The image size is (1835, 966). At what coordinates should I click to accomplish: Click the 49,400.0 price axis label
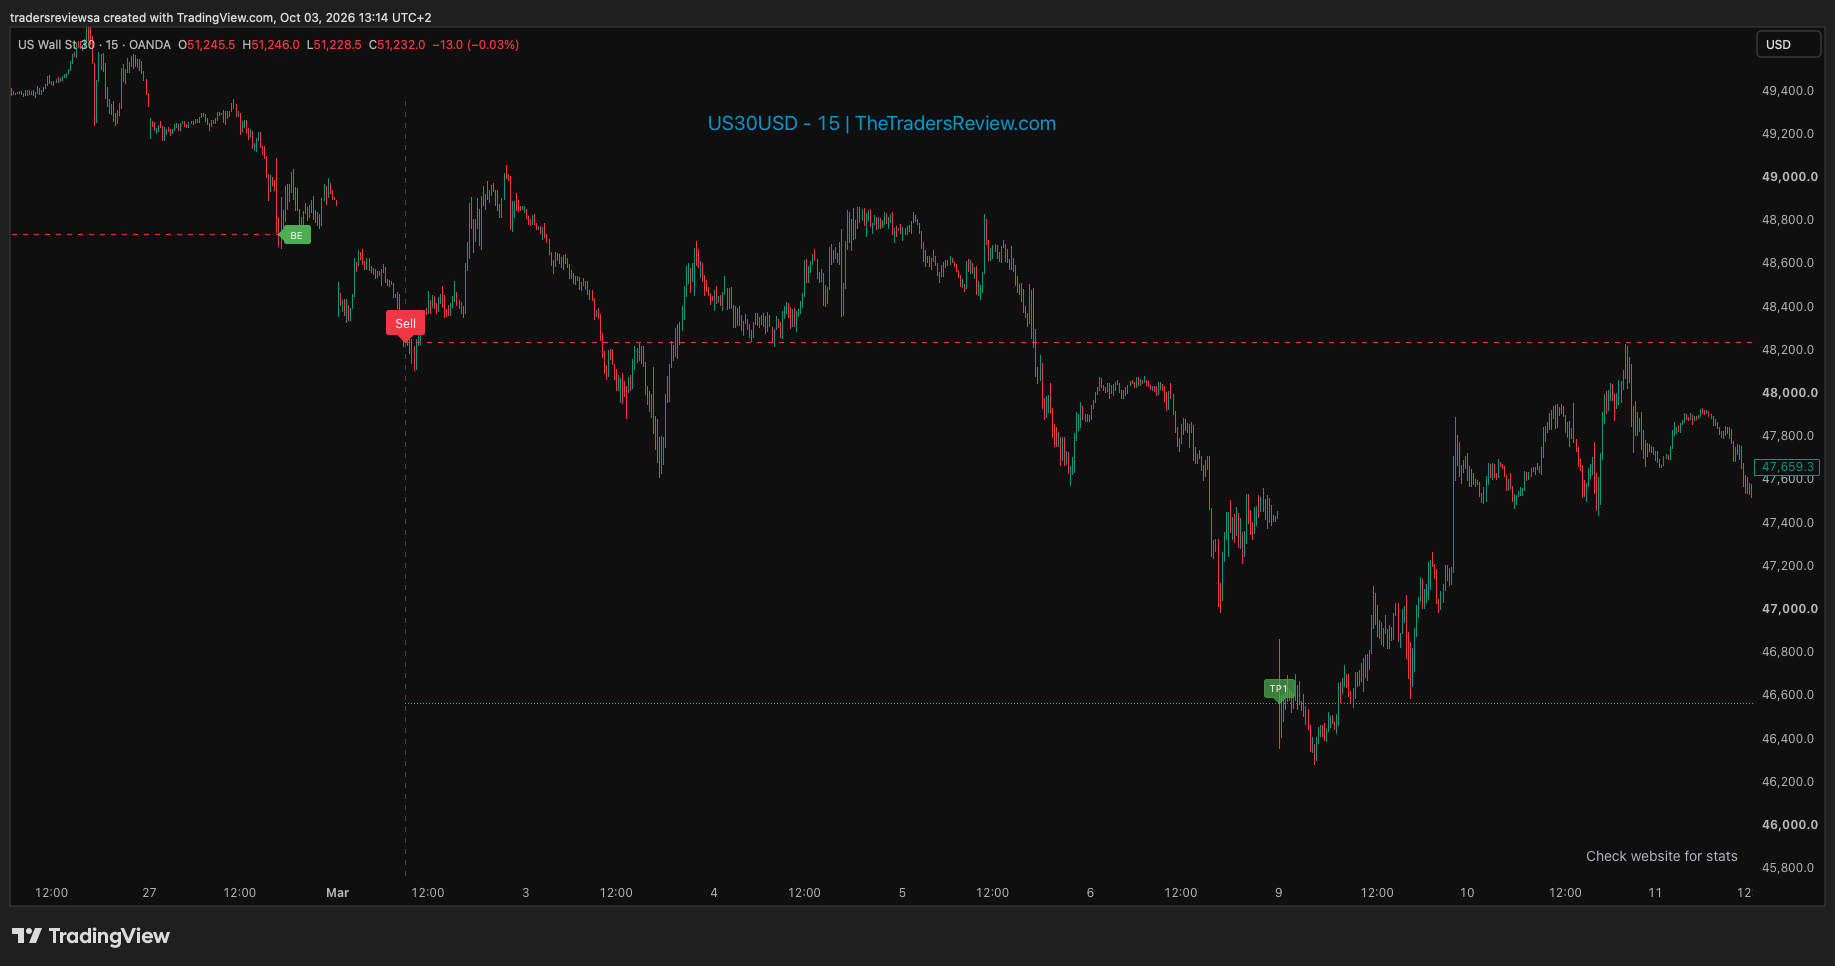tap(1788, 90)
